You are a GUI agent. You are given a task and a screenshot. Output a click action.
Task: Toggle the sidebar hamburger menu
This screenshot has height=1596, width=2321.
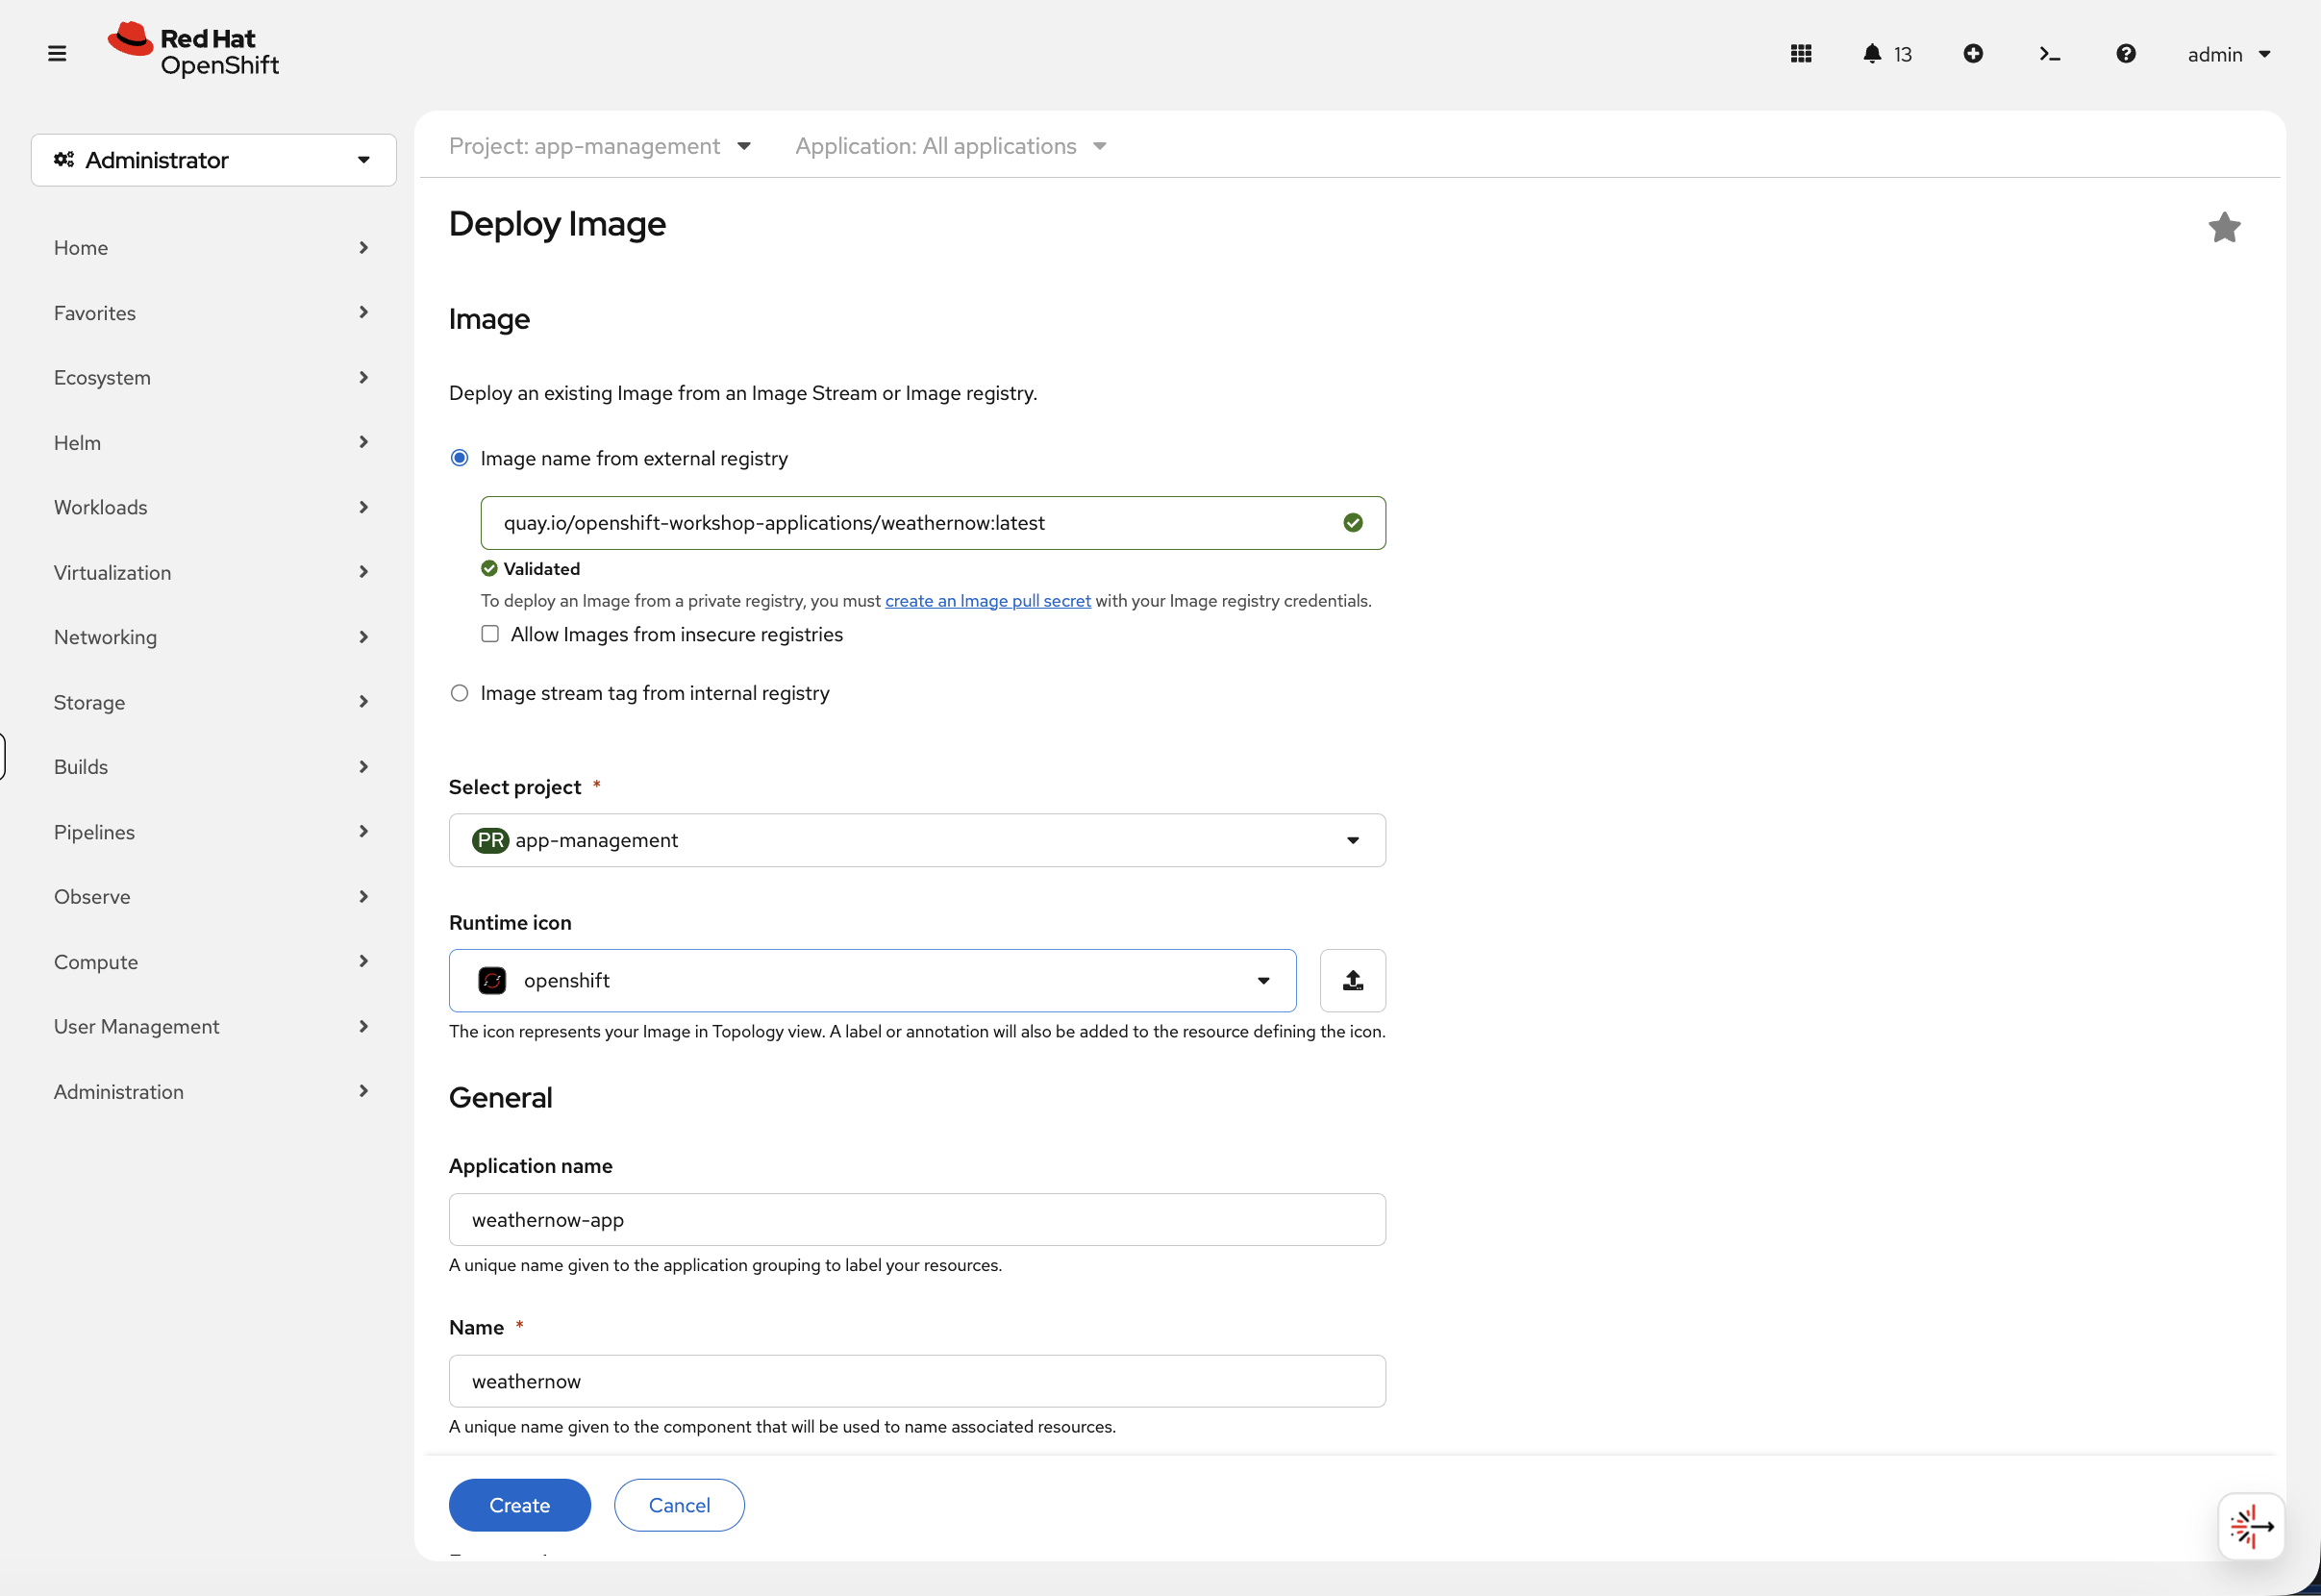tap(56, 53)
